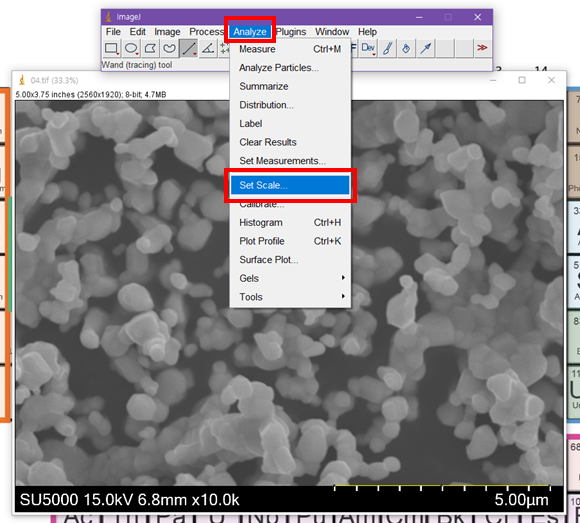Open the Process menu
The width and height of the screenshot is (580, 523).
click(x=206, y=32)
